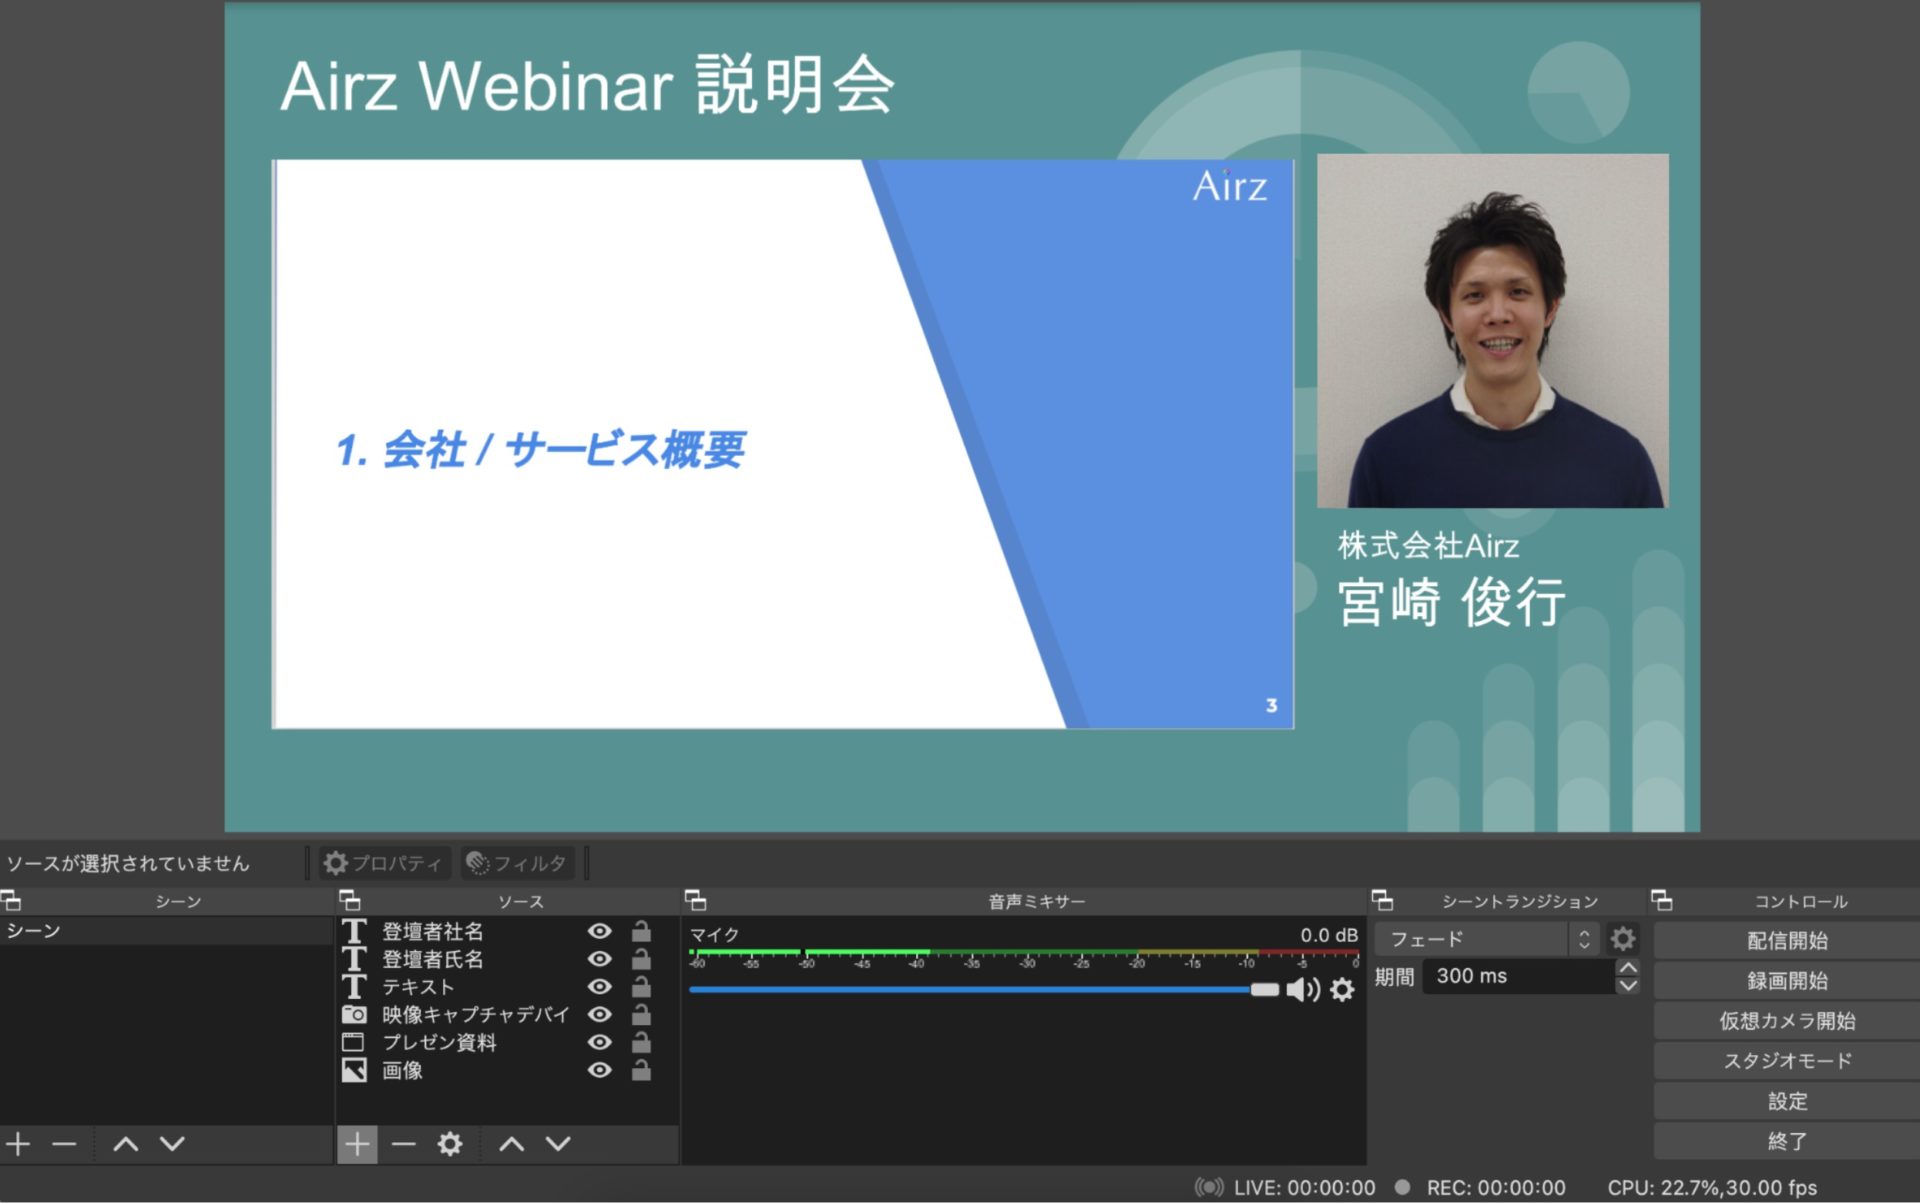This screenshot has width=1920, height=1203.
Task: Lock the 登壇者氏名 source
Action: pyautogui.click(x=641, y=959)
